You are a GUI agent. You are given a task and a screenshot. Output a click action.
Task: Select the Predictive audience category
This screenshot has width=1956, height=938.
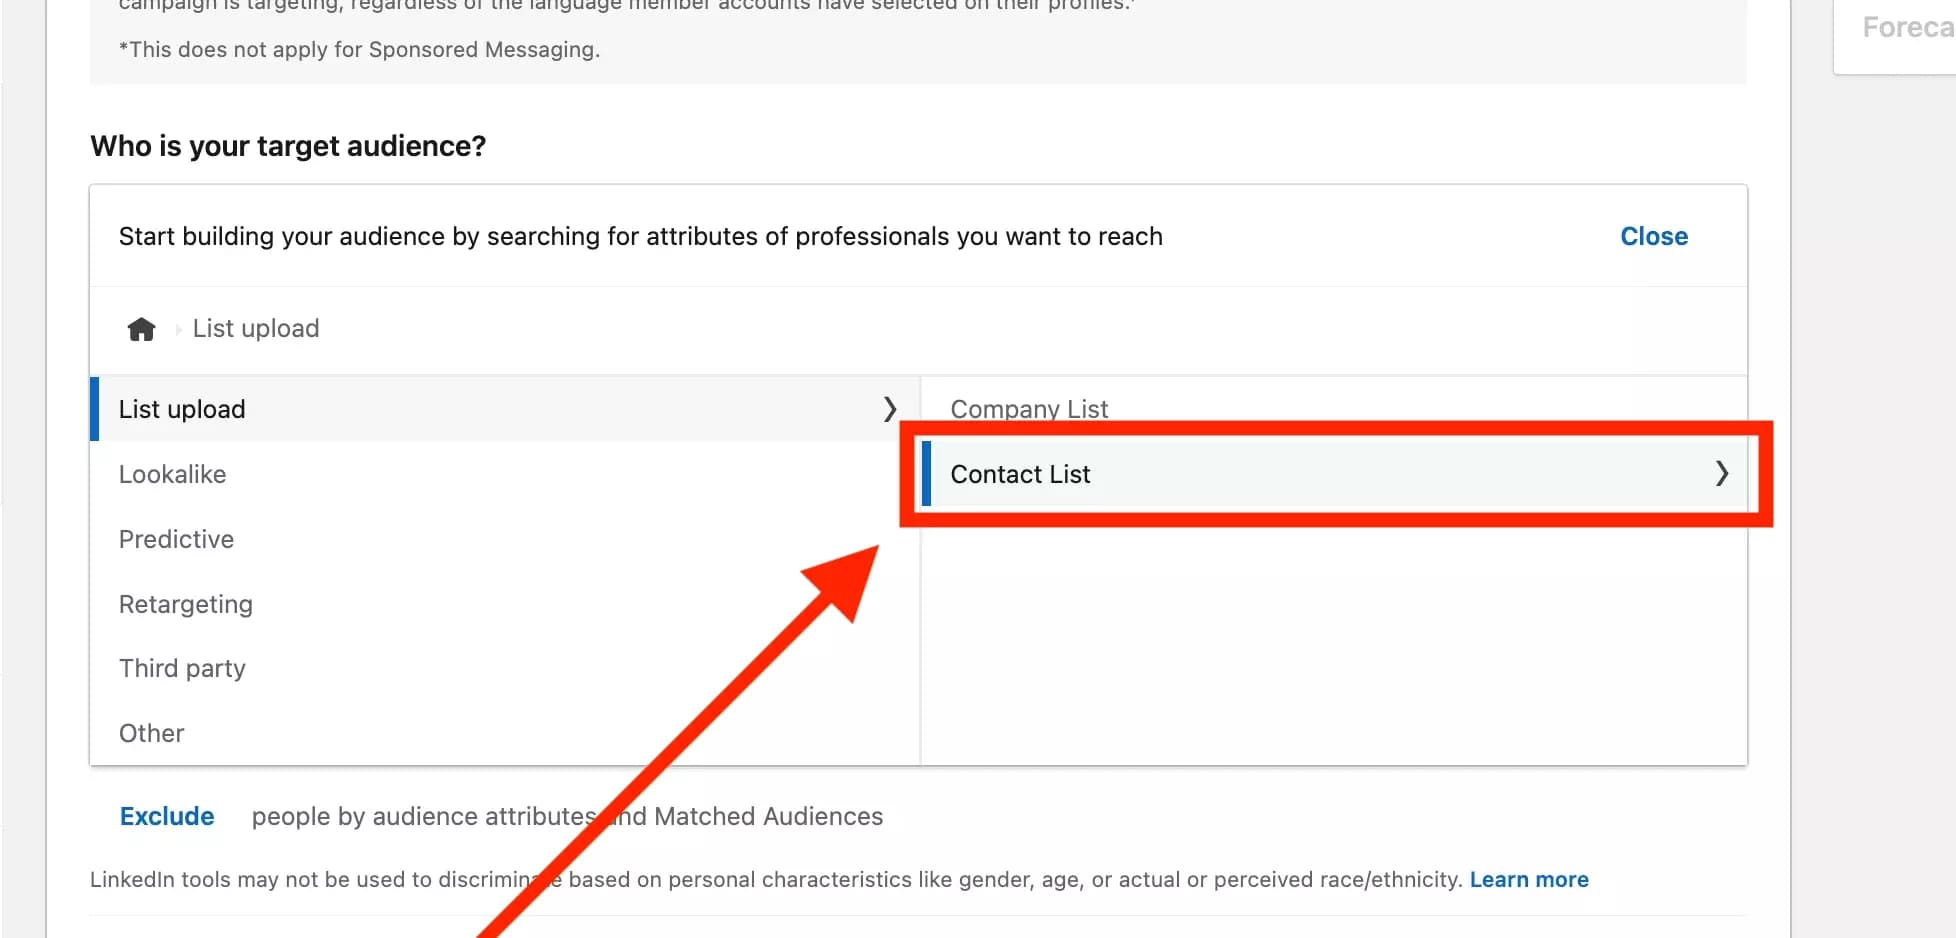176,539
